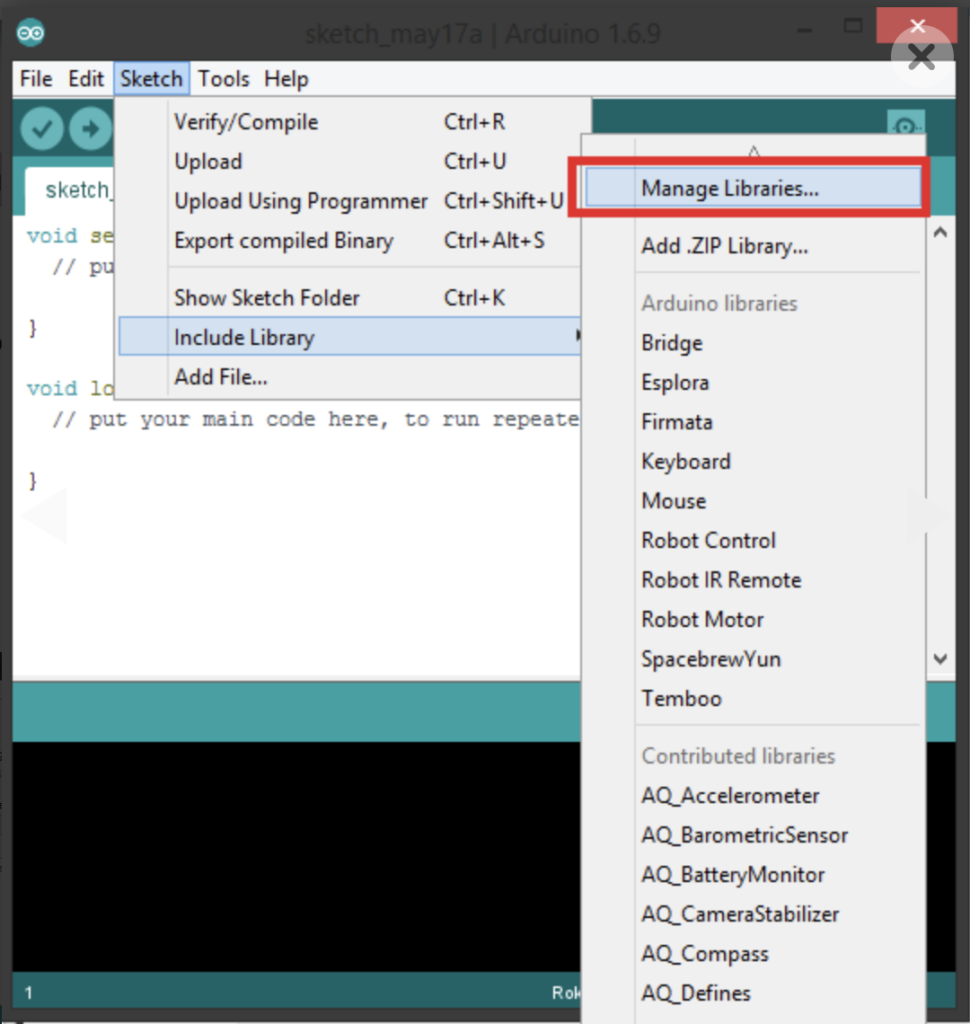Open the File menu

(36, 79)
